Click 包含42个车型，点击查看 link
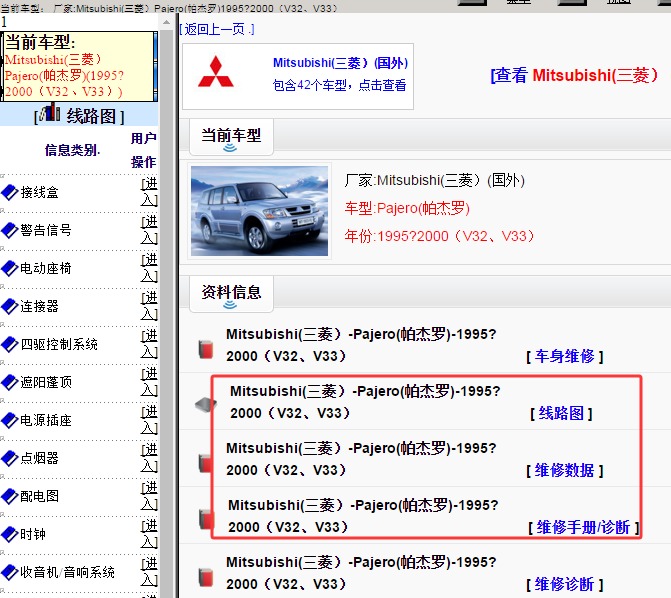671x598 pixels. (x=339, y=85)
